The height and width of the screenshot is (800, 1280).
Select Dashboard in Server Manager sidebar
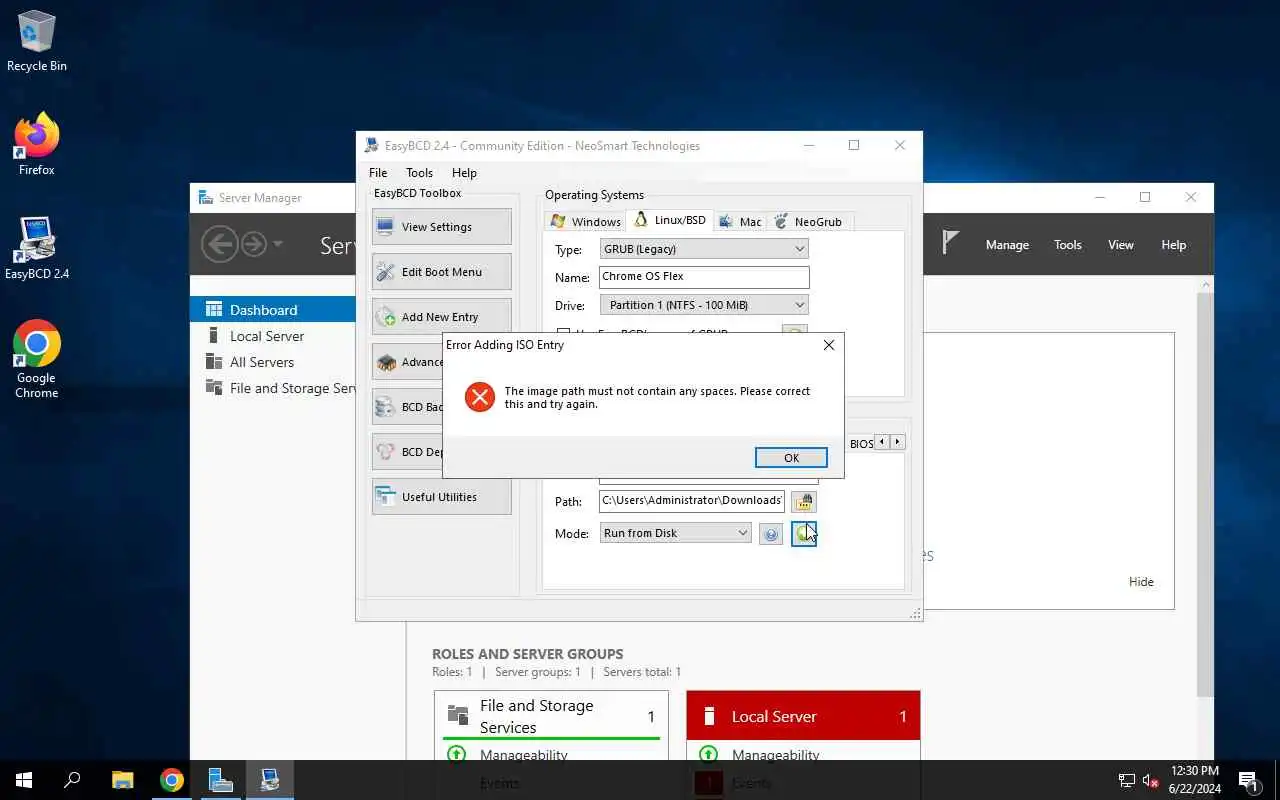(x=273, y=310)
